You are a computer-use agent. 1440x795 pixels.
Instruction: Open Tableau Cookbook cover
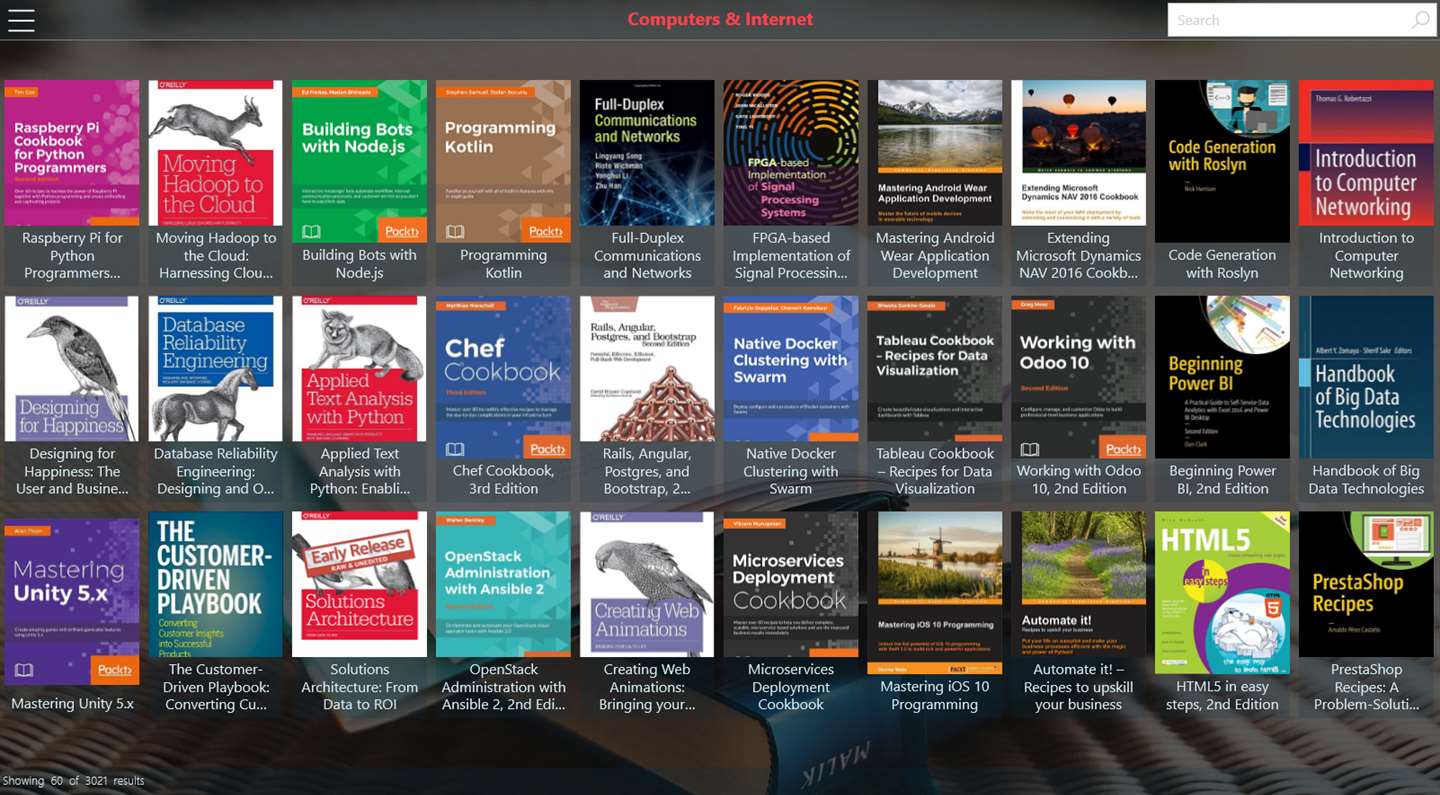[935, 369]
